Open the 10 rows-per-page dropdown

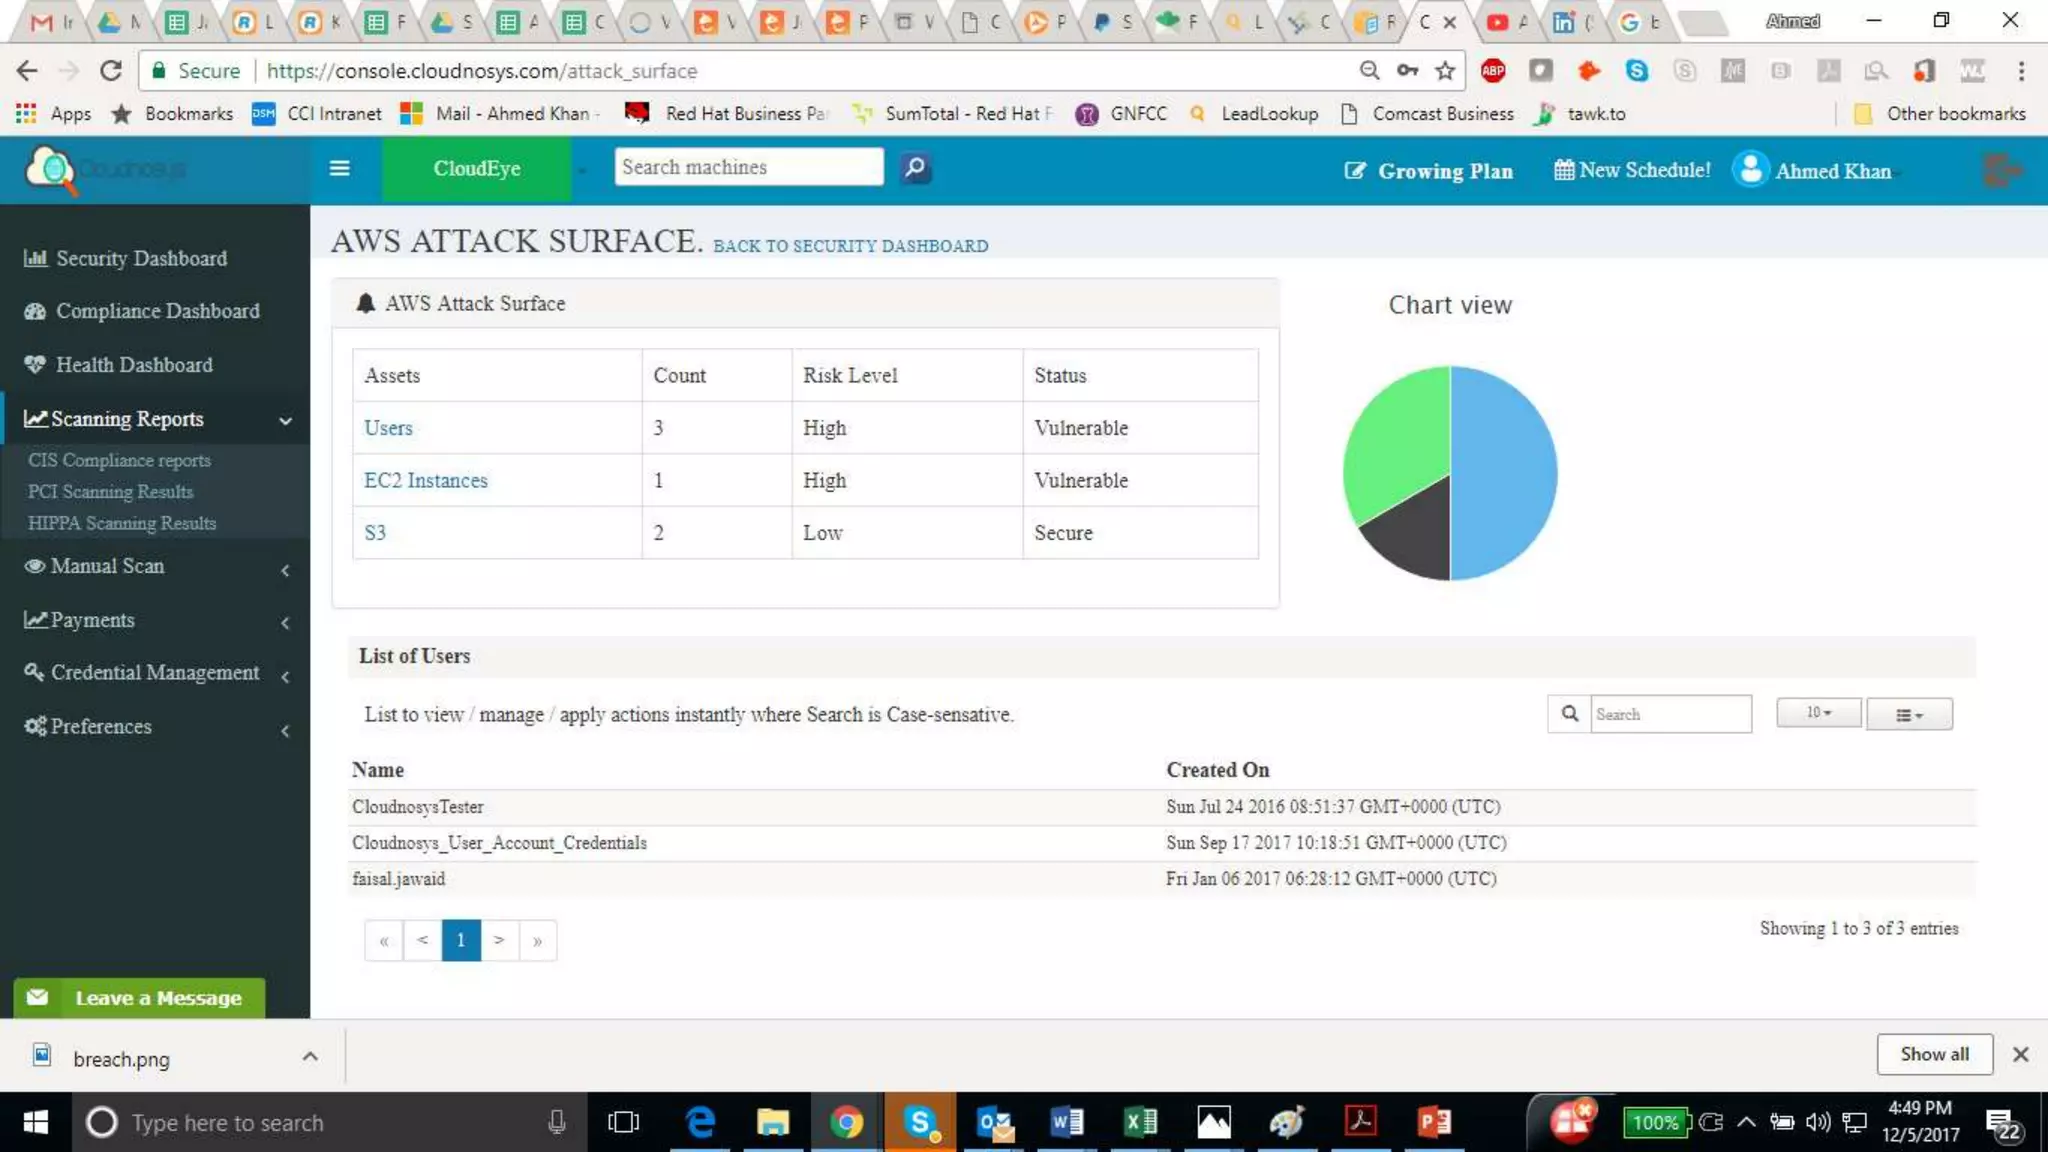(x=1818, y=713)
